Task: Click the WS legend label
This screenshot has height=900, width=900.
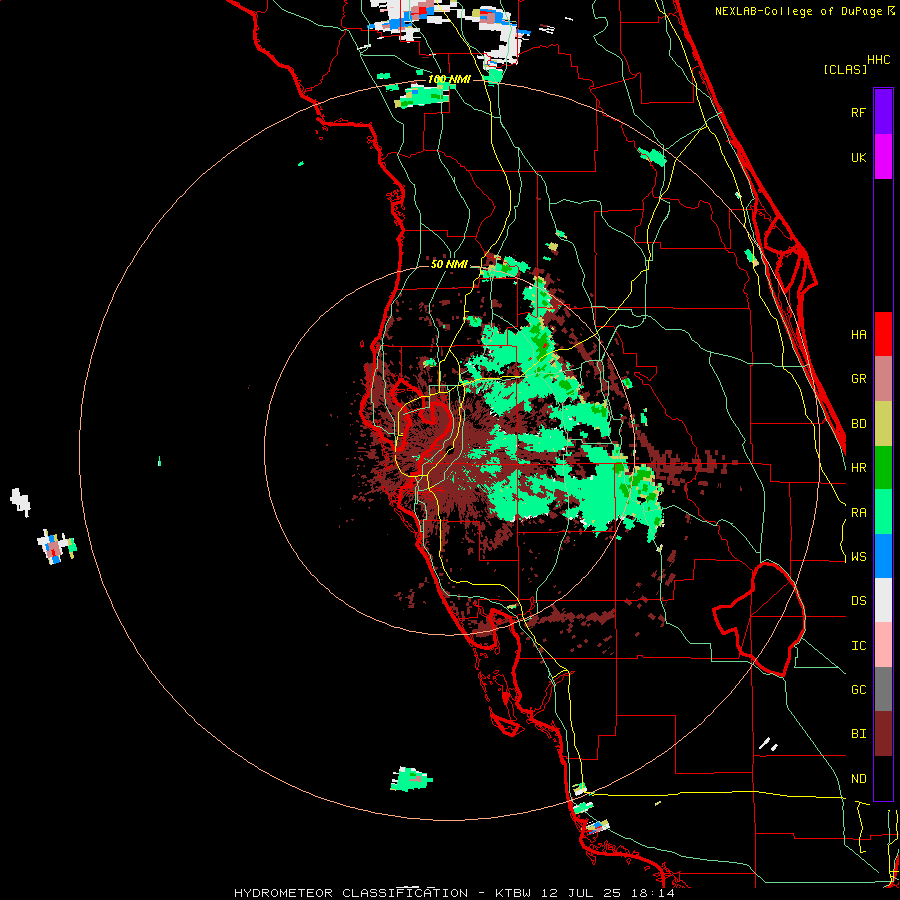Action: pyautogui.click(x=858, y=557)
